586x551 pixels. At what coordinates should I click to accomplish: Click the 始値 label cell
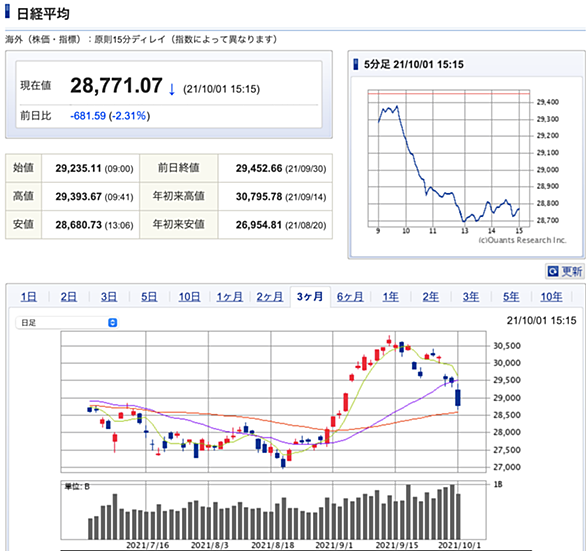[24, 168]
